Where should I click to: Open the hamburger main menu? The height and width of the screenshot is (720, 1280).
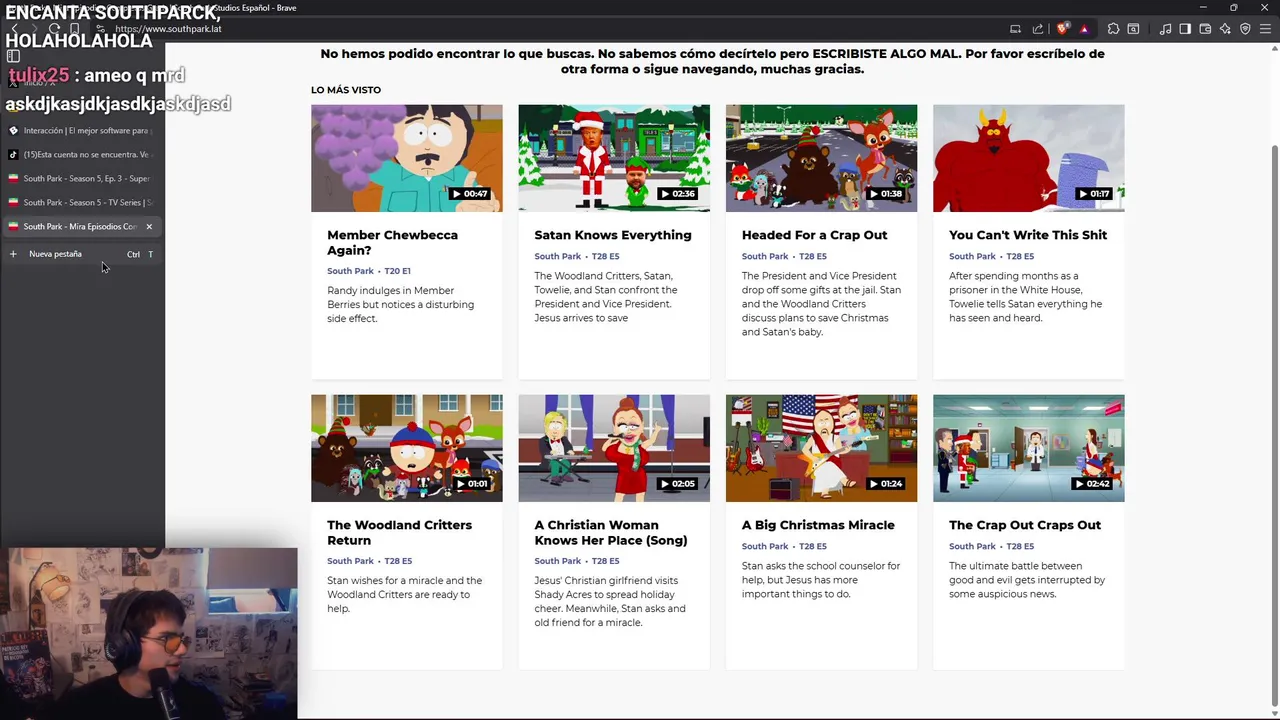coord(1265,29)
